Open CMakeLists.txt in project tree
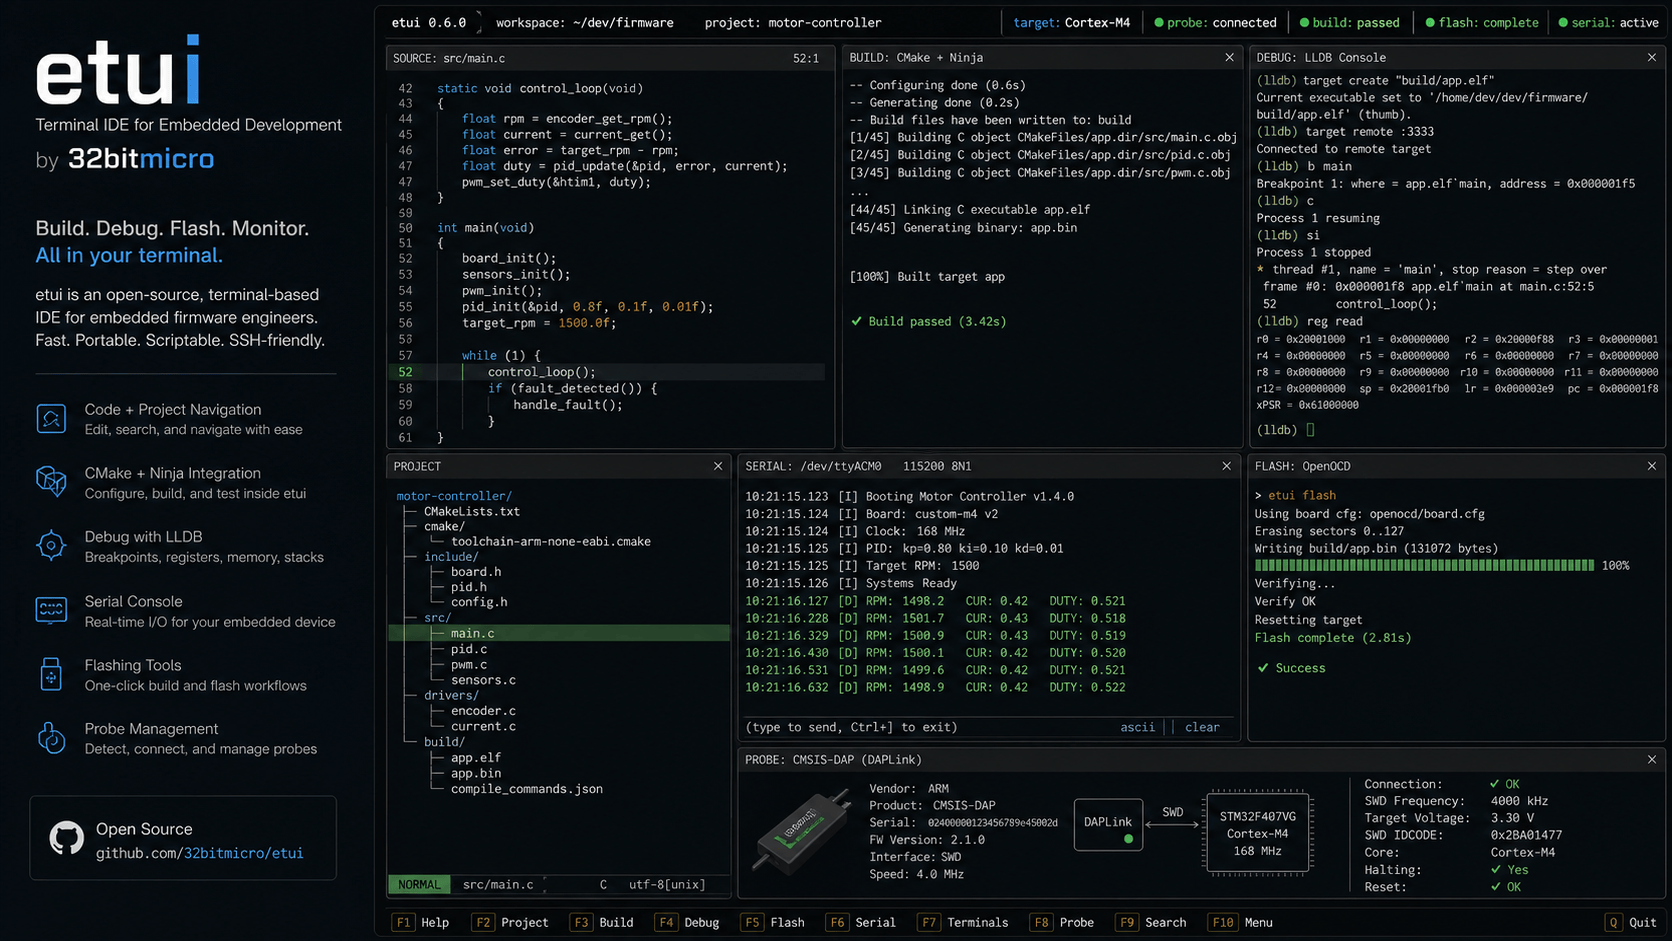 point(472,511)
